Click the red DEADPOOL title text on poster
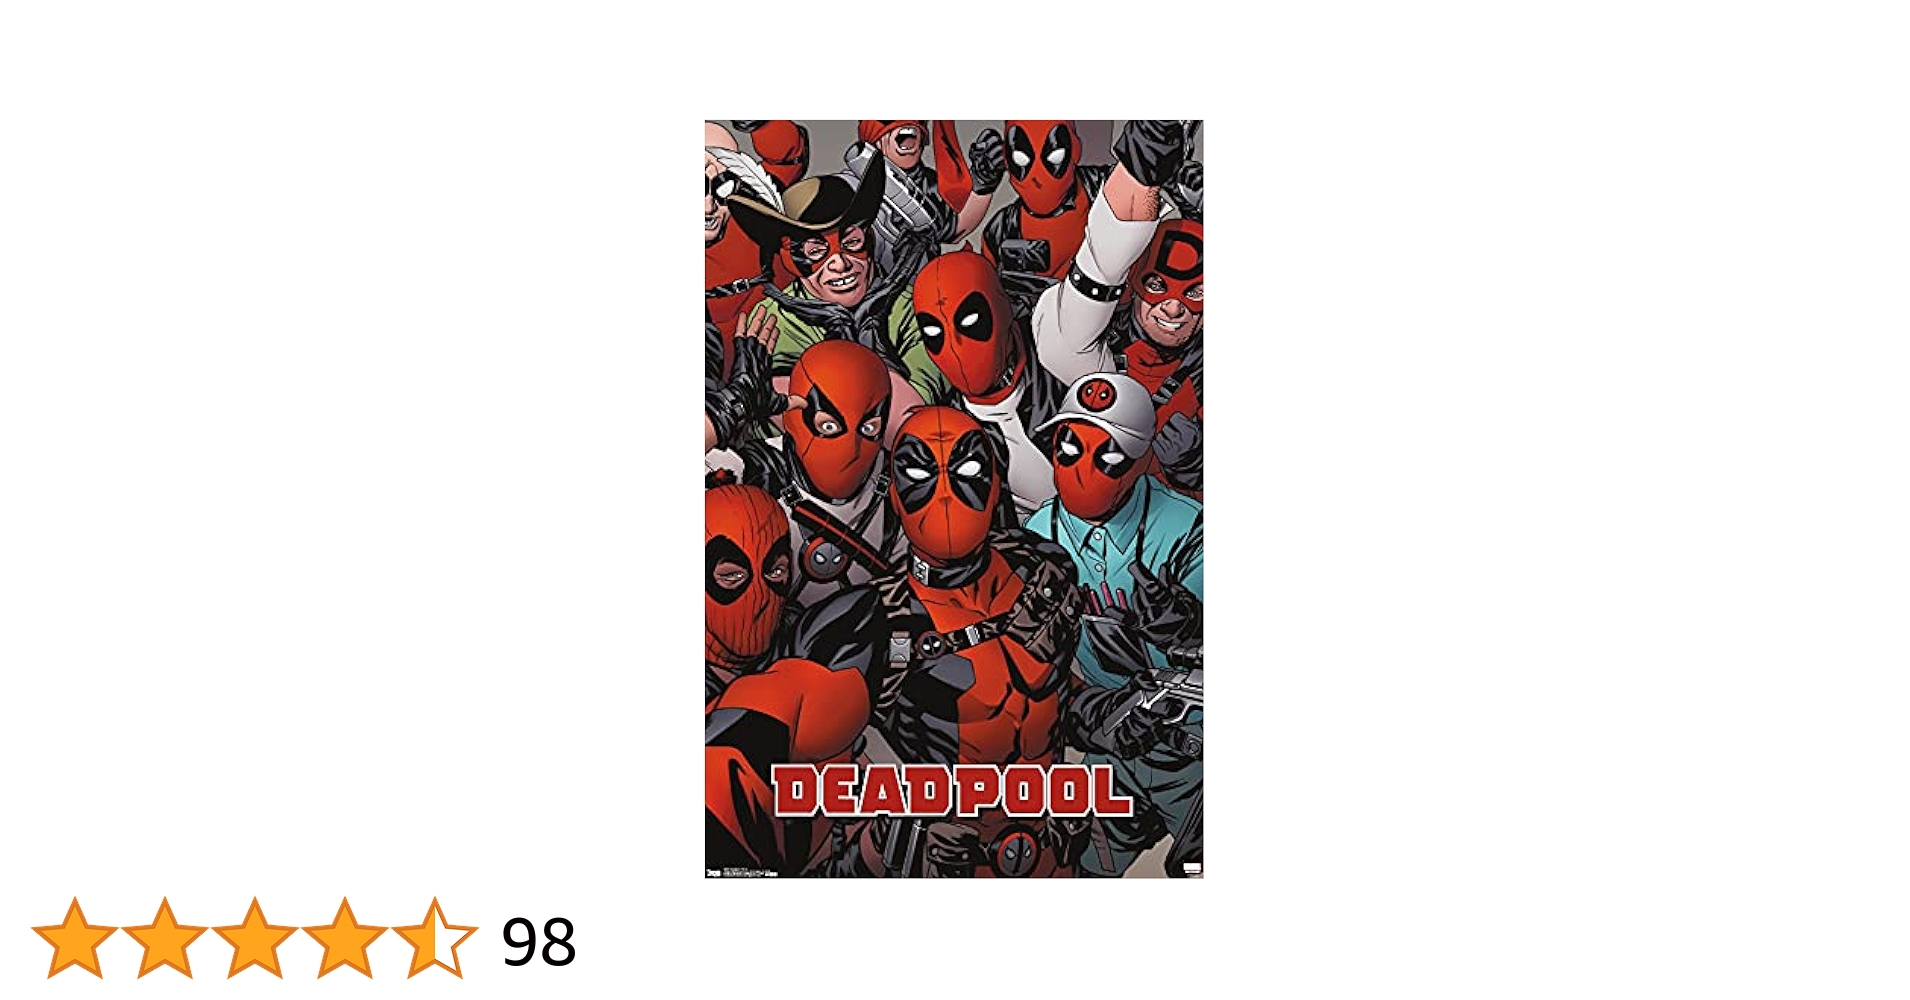 (x=952, y=792)
